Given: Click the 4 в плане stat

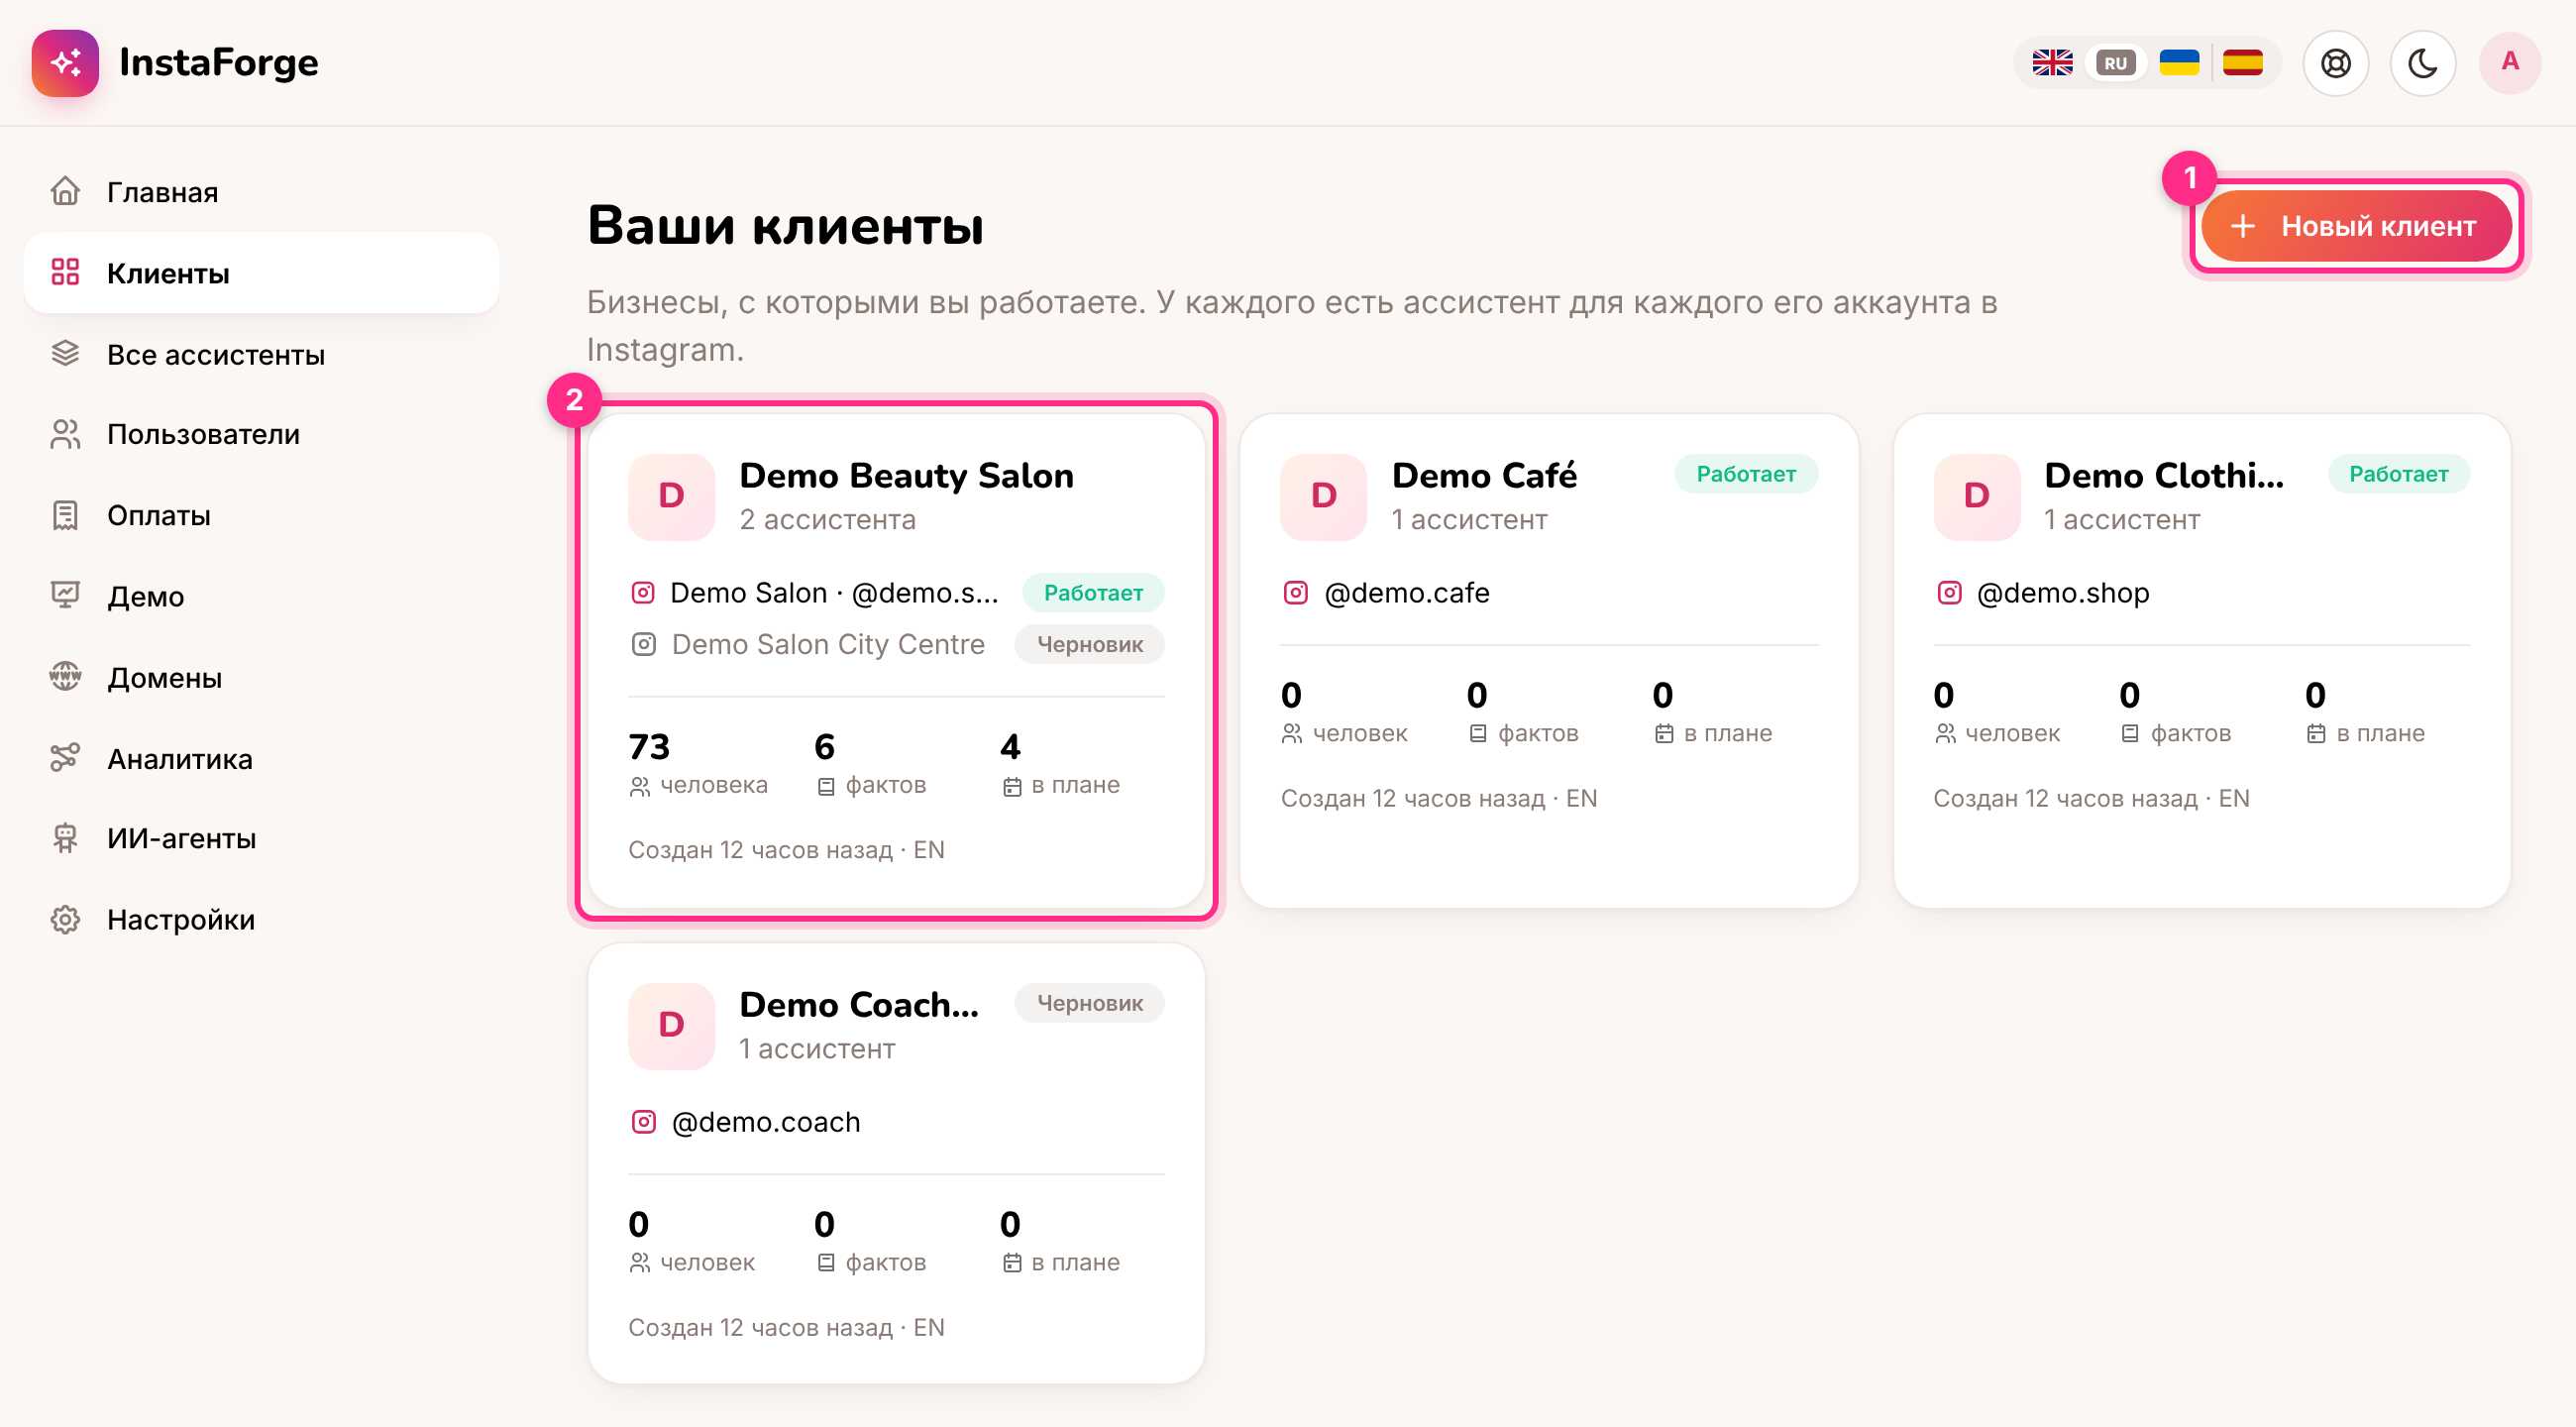Looking at the screenshot, I should point(1060,763).
